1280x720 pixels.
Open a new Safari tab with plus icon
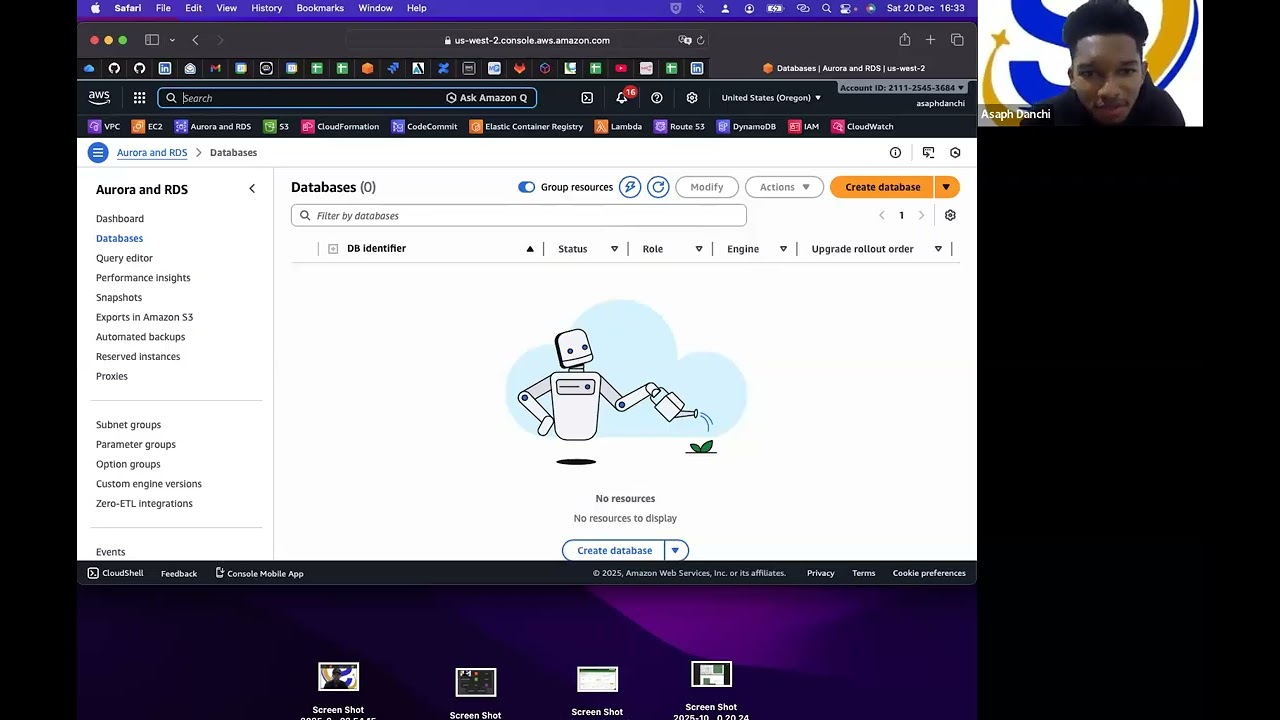[930, 40]
